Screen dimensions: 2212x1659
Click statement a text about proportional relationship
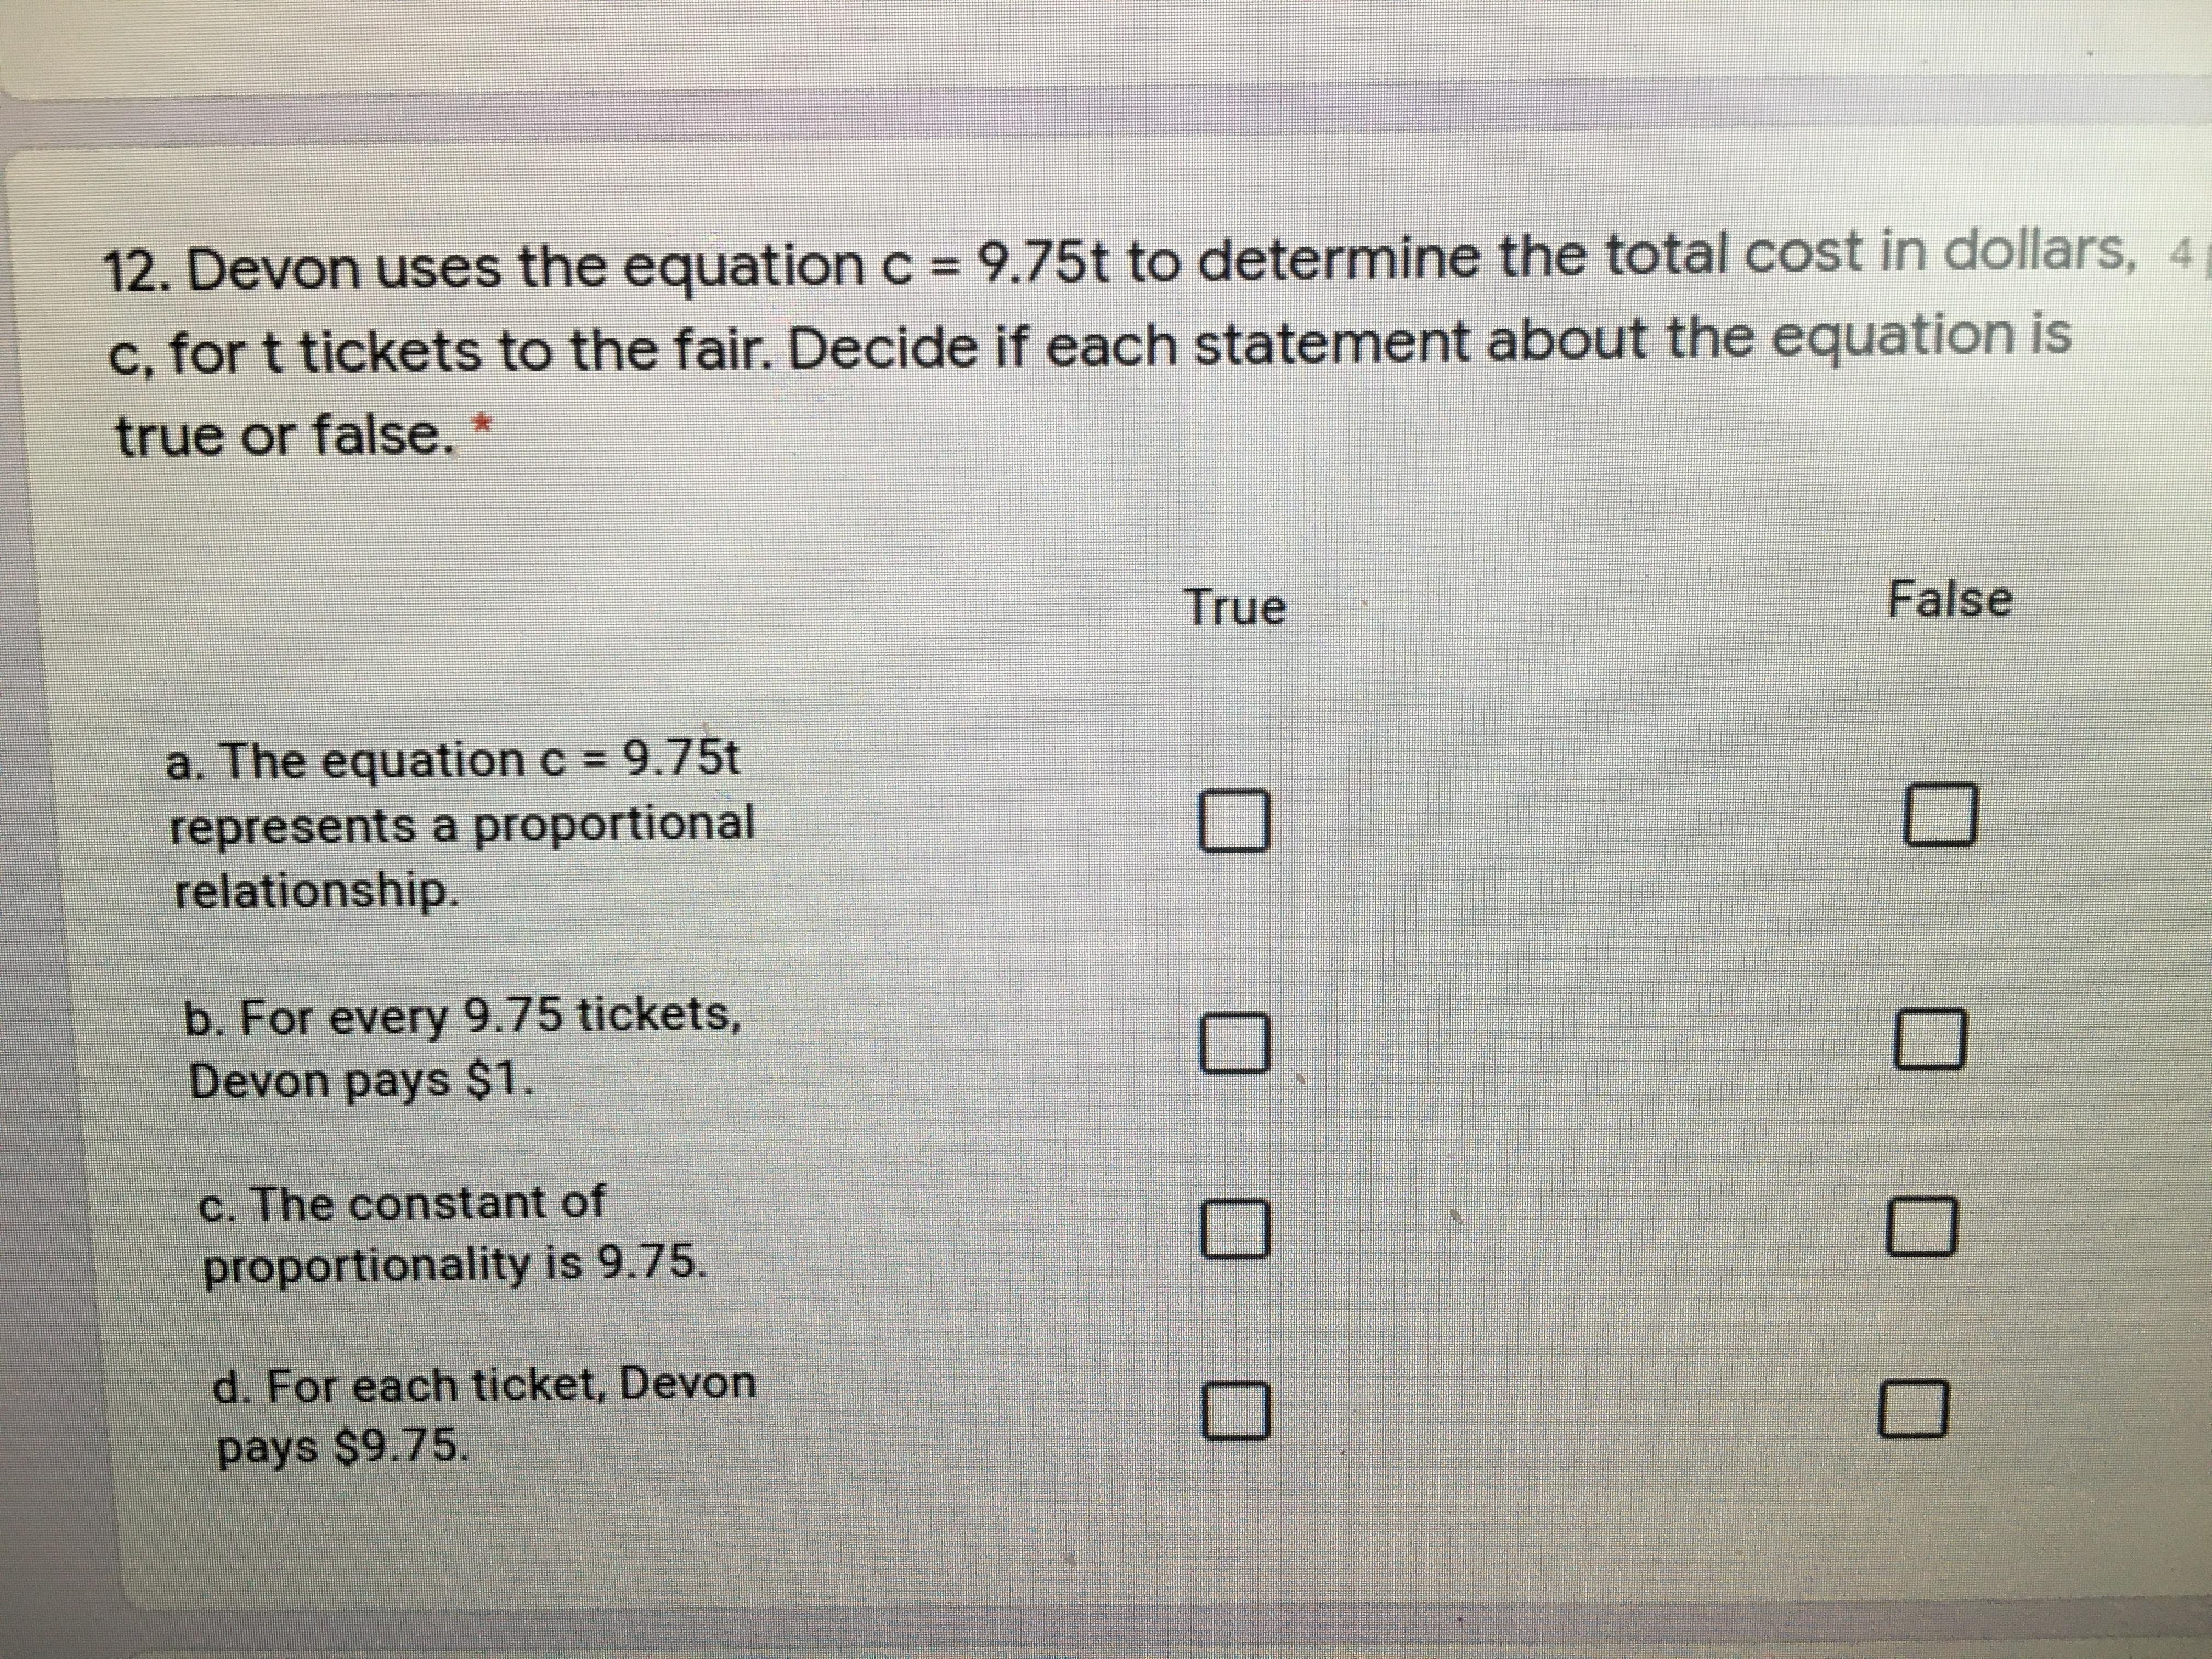click(x=460, y=824)
